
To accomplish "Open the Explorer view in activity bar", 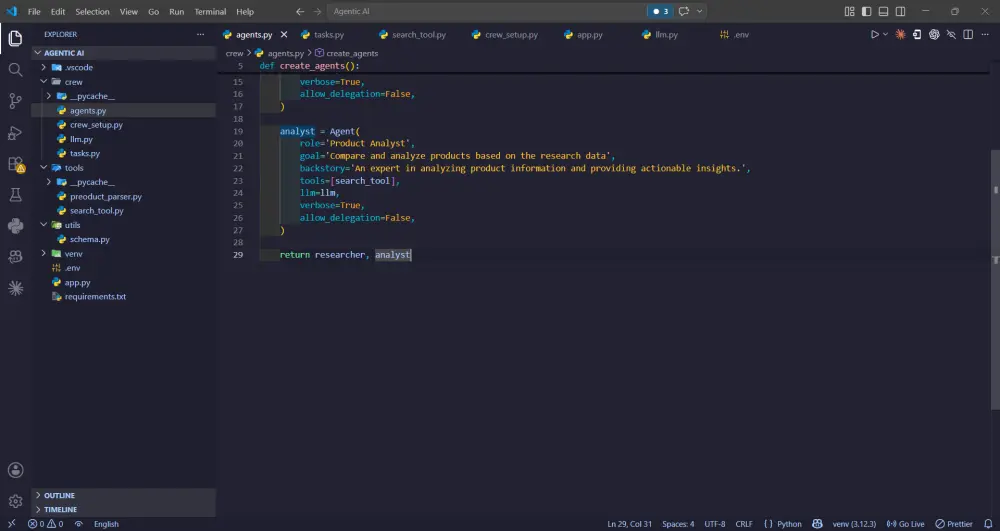I will [15, 38].
